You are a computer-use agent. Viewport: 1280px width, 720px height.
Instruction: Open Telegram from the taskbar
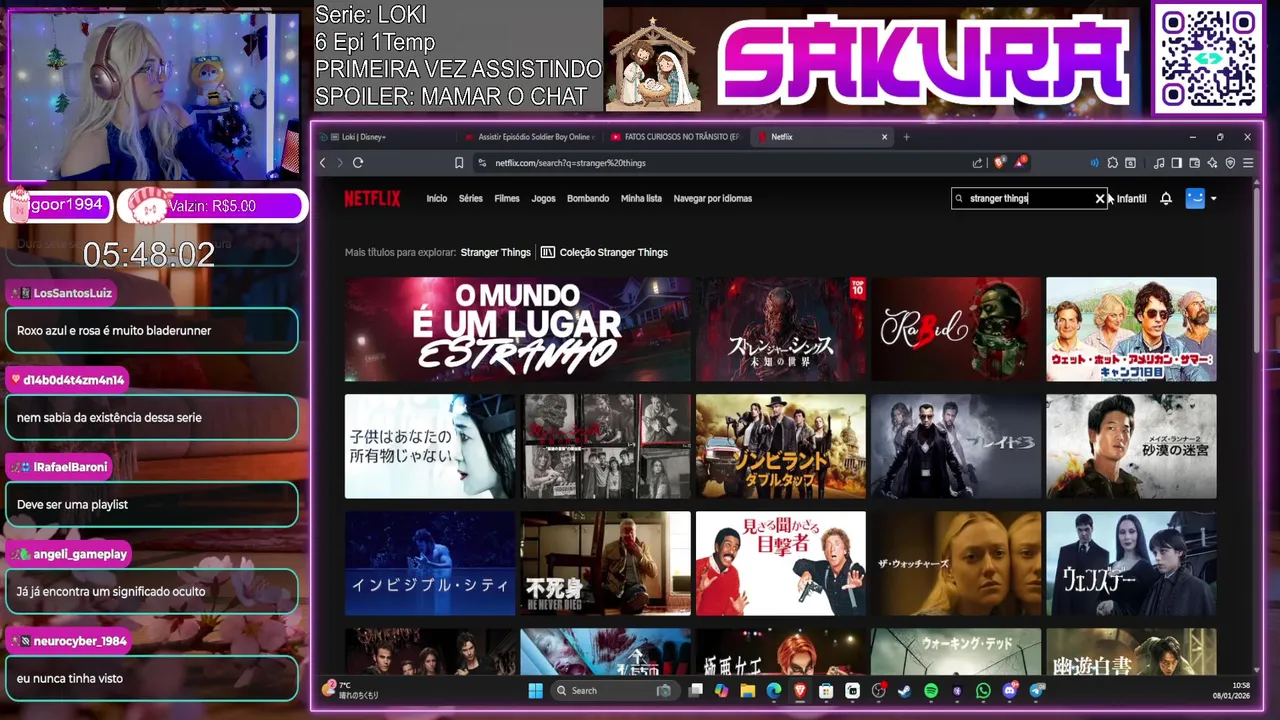click(x=1036, y=690)
